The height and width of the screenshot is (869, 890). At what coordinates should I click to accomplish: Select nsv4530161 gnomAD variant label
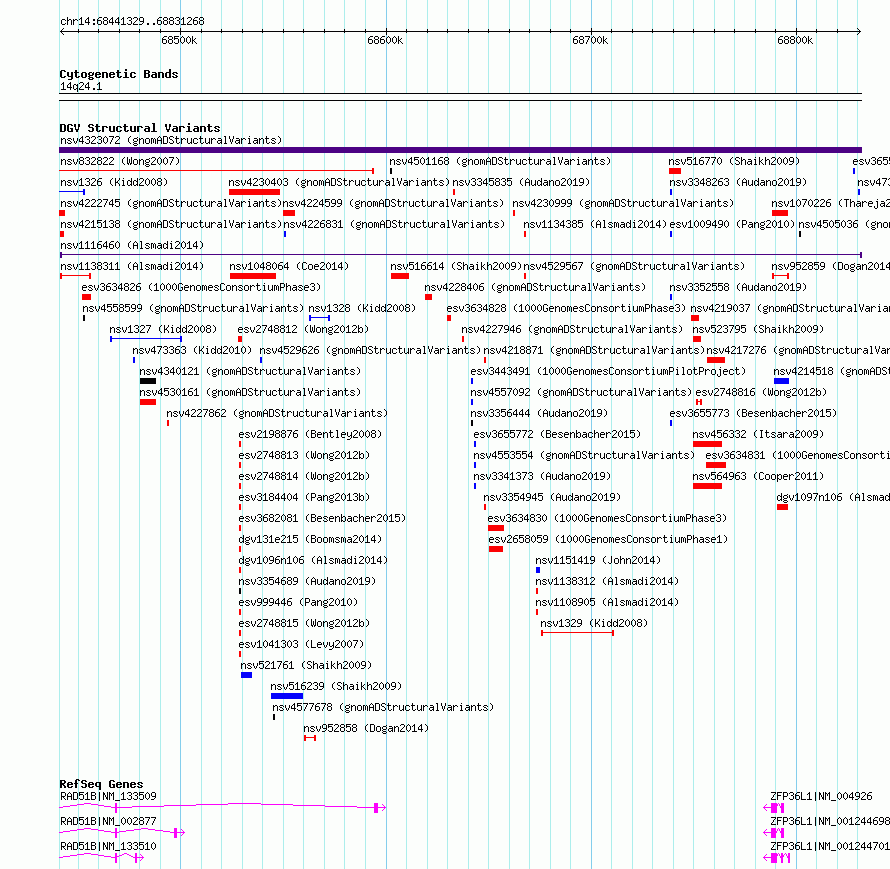coord(250,392)
